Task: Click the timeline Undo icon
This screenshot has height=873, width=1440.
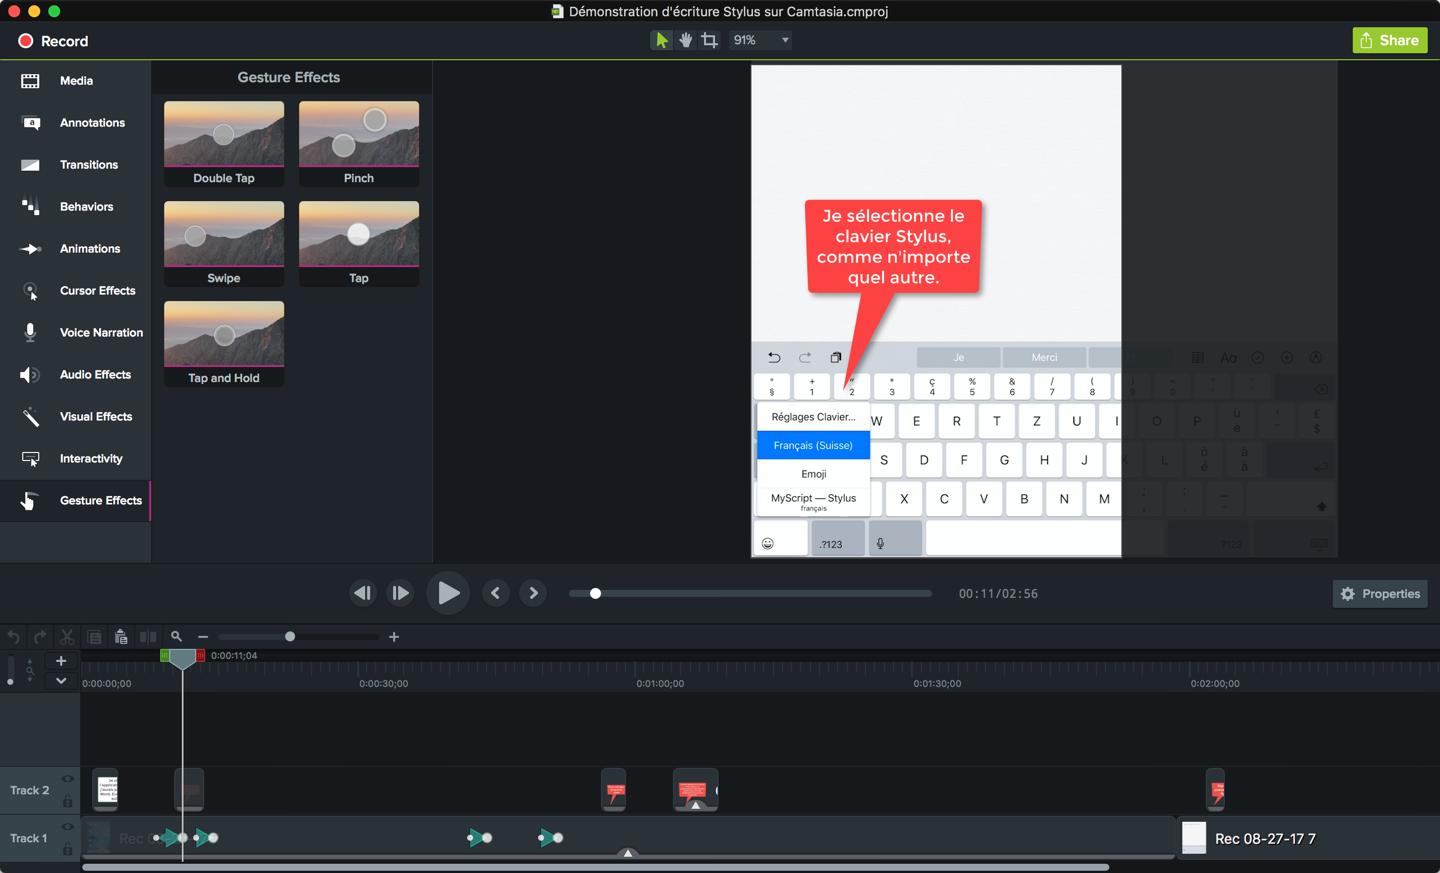Action: (13, 637)
